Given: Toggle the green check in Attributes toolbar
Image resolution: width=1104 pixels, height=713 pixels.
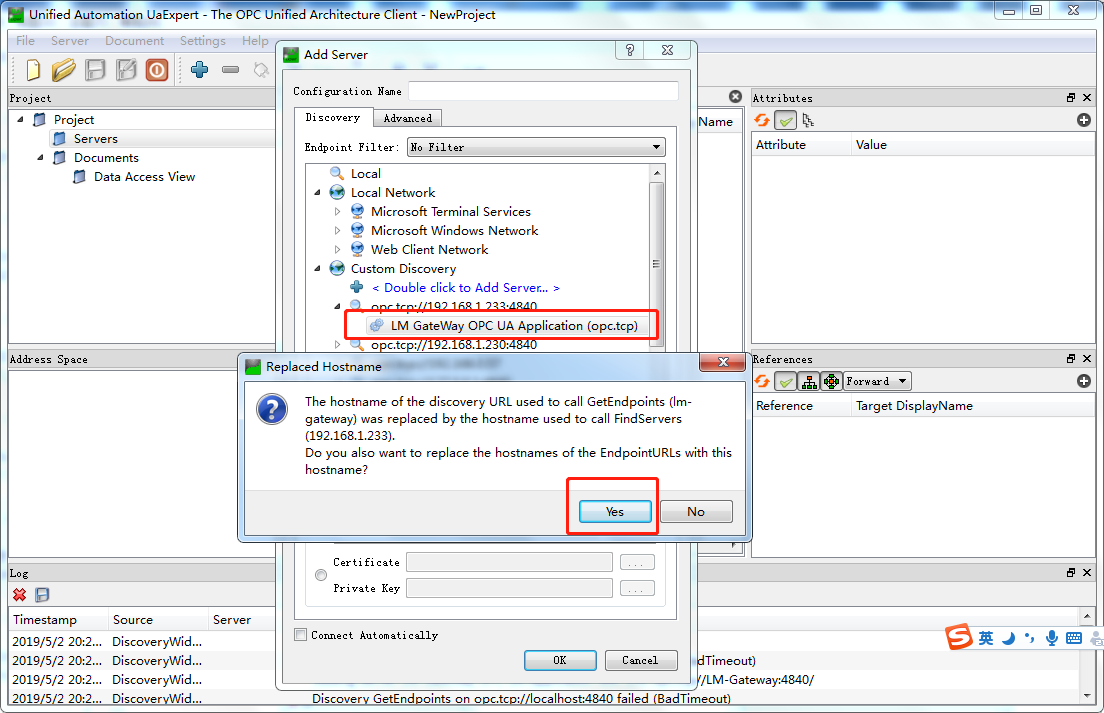Looking at the screenshot, I should pyautogui.click(x=785, y=120).
